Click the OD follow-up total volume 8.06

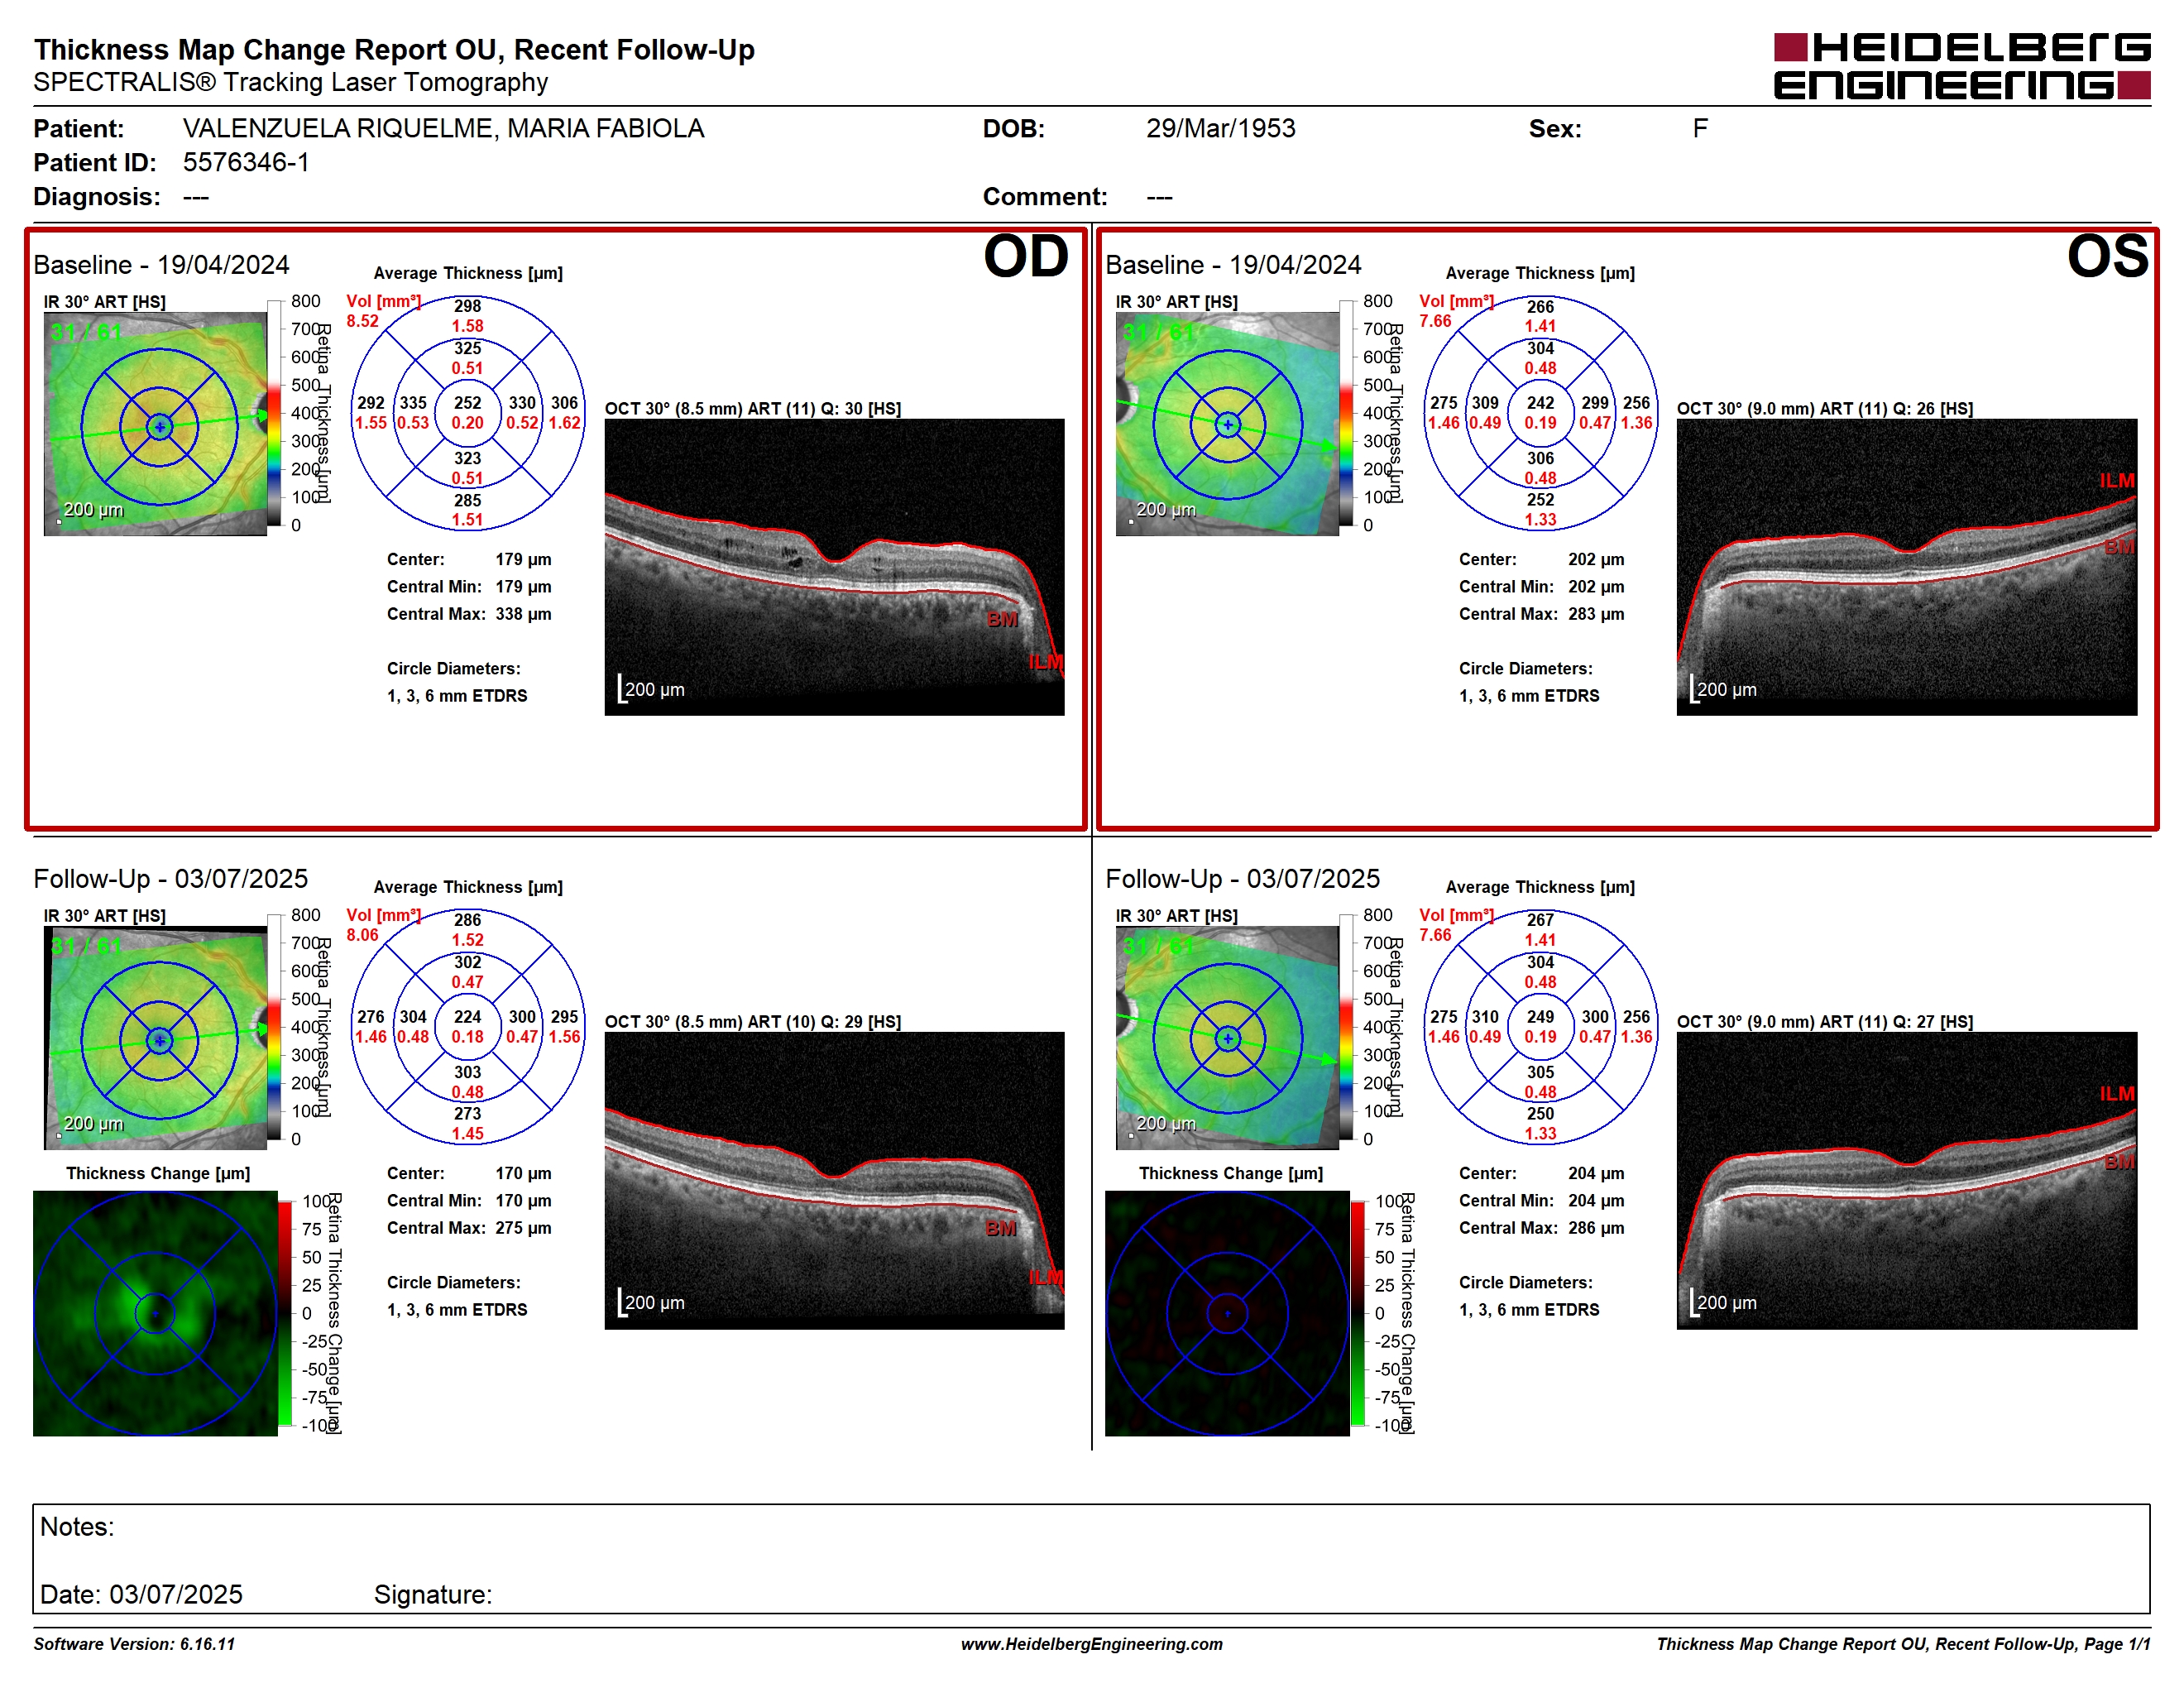click(363, 935)
